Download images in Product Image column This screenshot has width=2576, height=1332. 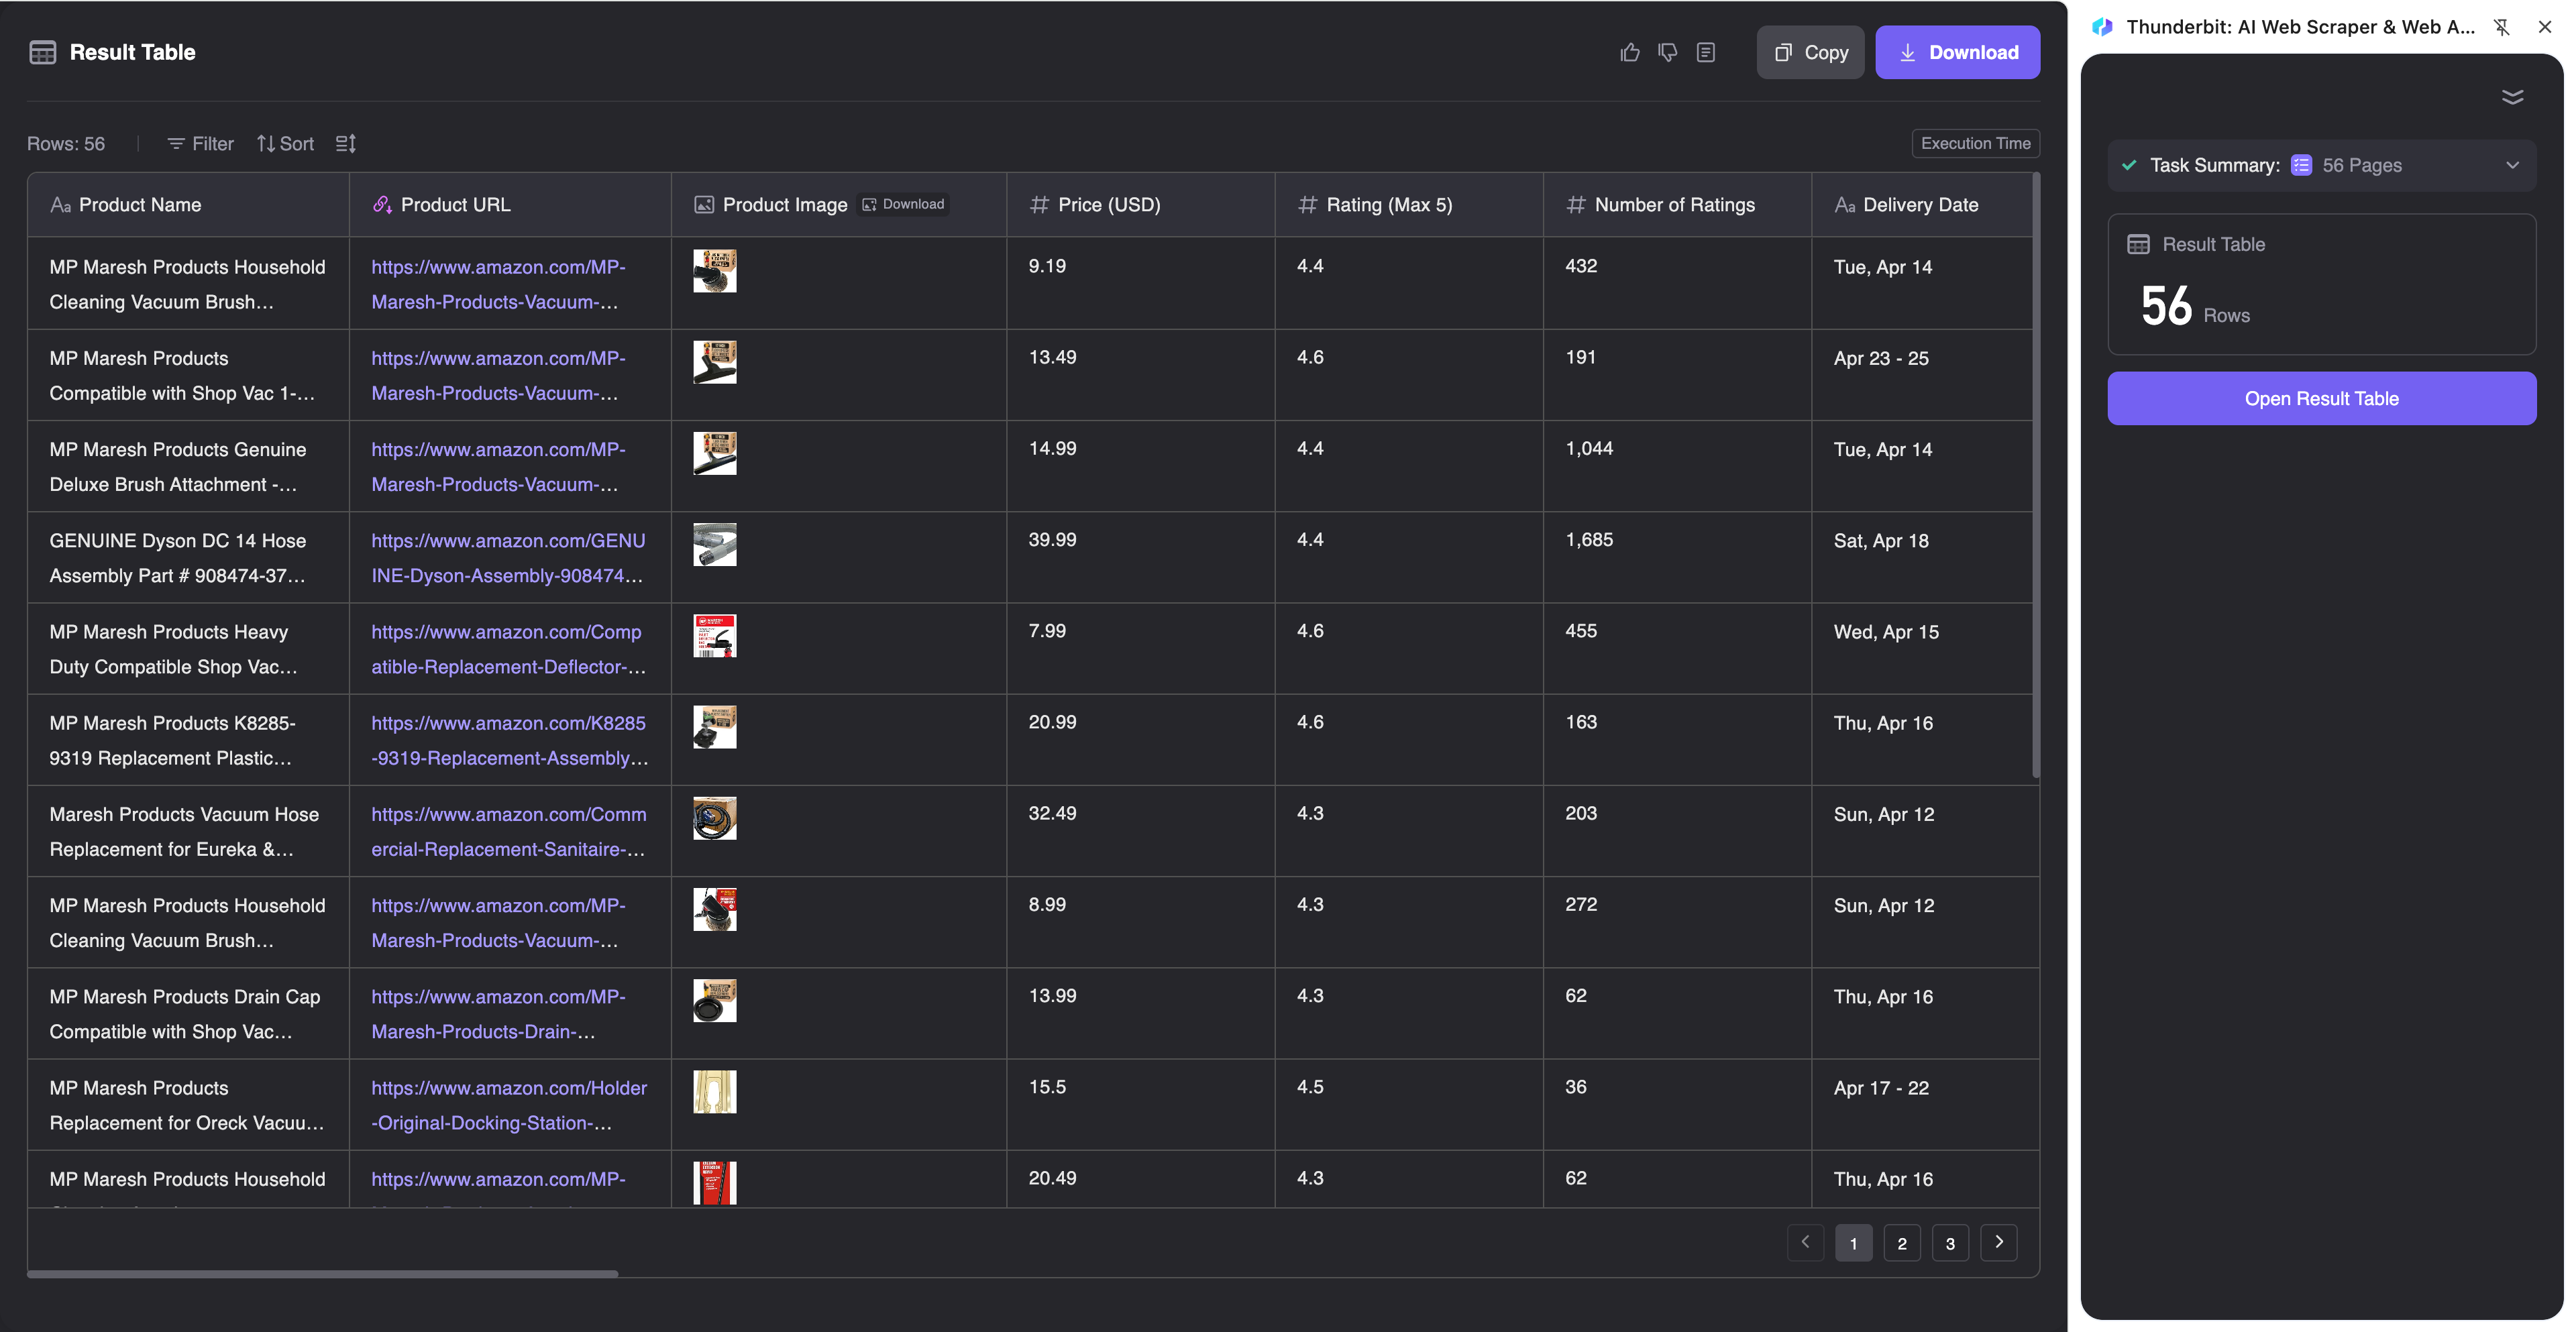pos(904,204)
